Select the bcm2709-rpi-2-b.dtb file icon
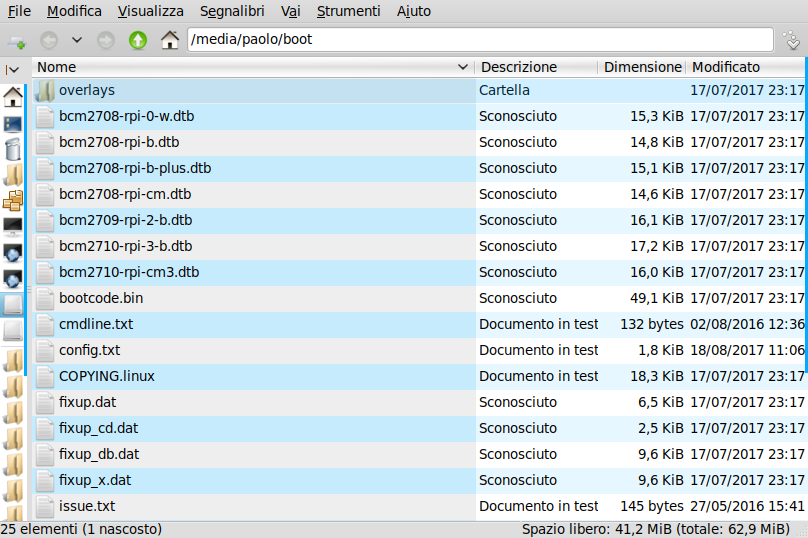The image size is (808, 538). pos(45,221)
